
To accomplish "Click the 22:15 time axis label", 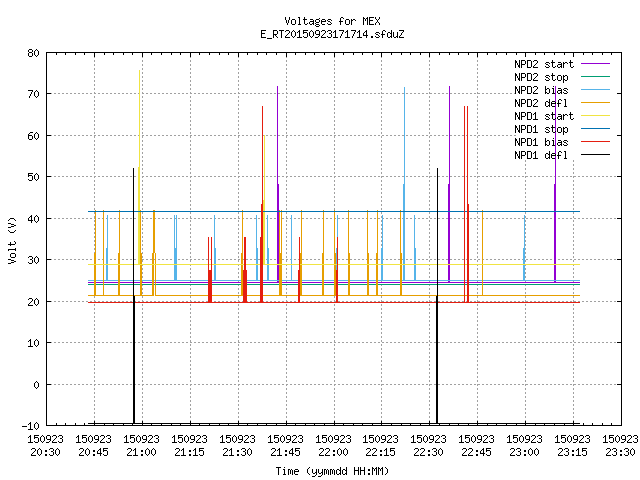I will (x=380, y=452).
